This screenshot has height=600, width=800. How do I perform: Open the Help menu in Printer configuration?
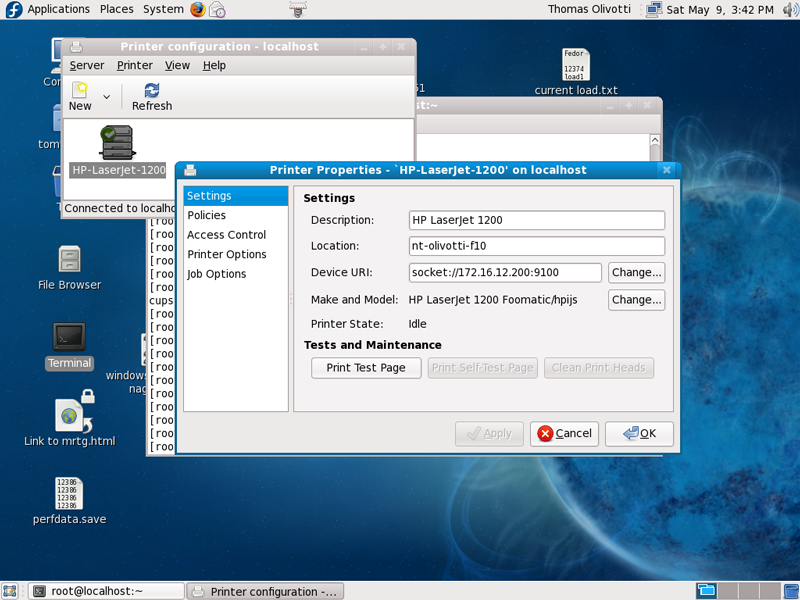(x=214, y=65)
